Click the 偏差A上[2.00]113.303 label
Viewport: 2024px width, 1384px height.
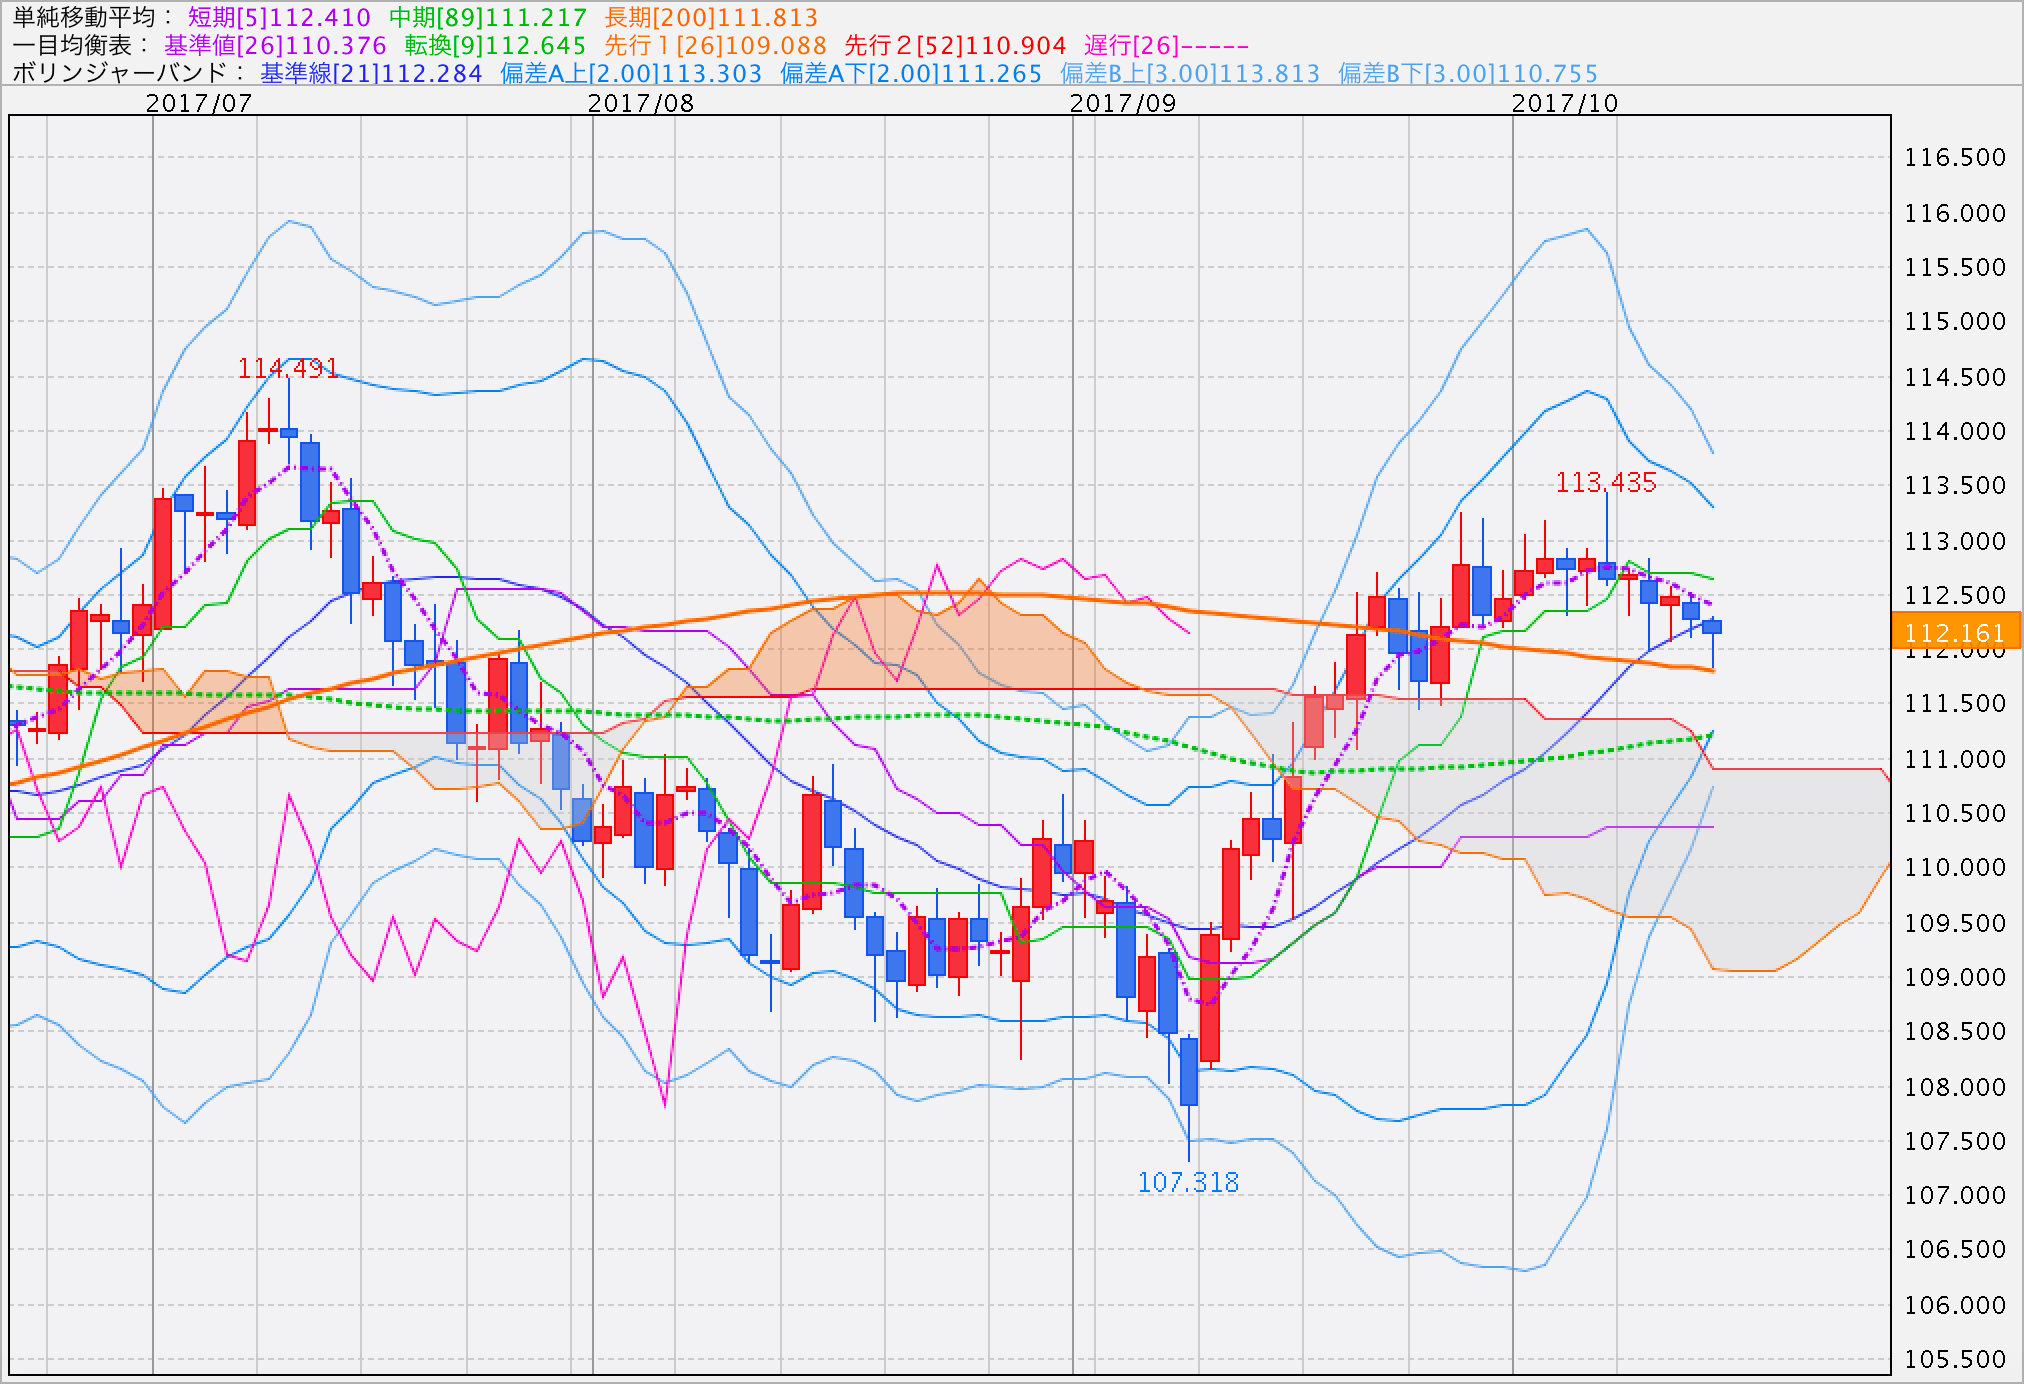631,73
